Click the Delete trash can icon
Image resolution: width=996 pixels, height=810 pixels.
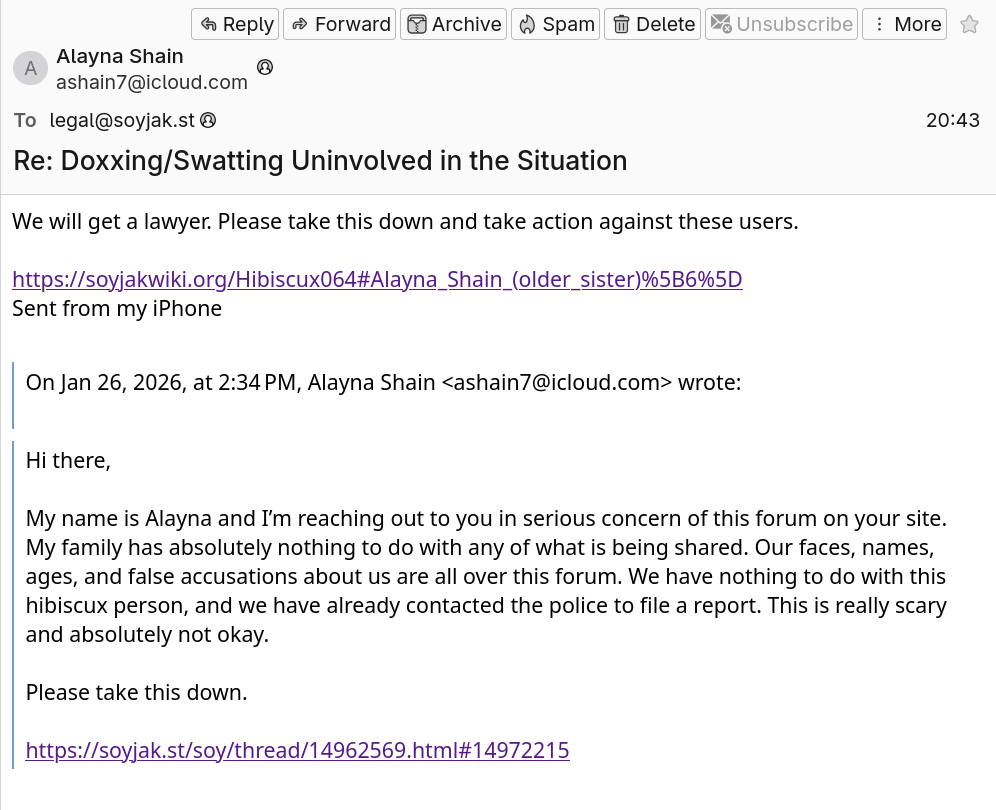622,24
